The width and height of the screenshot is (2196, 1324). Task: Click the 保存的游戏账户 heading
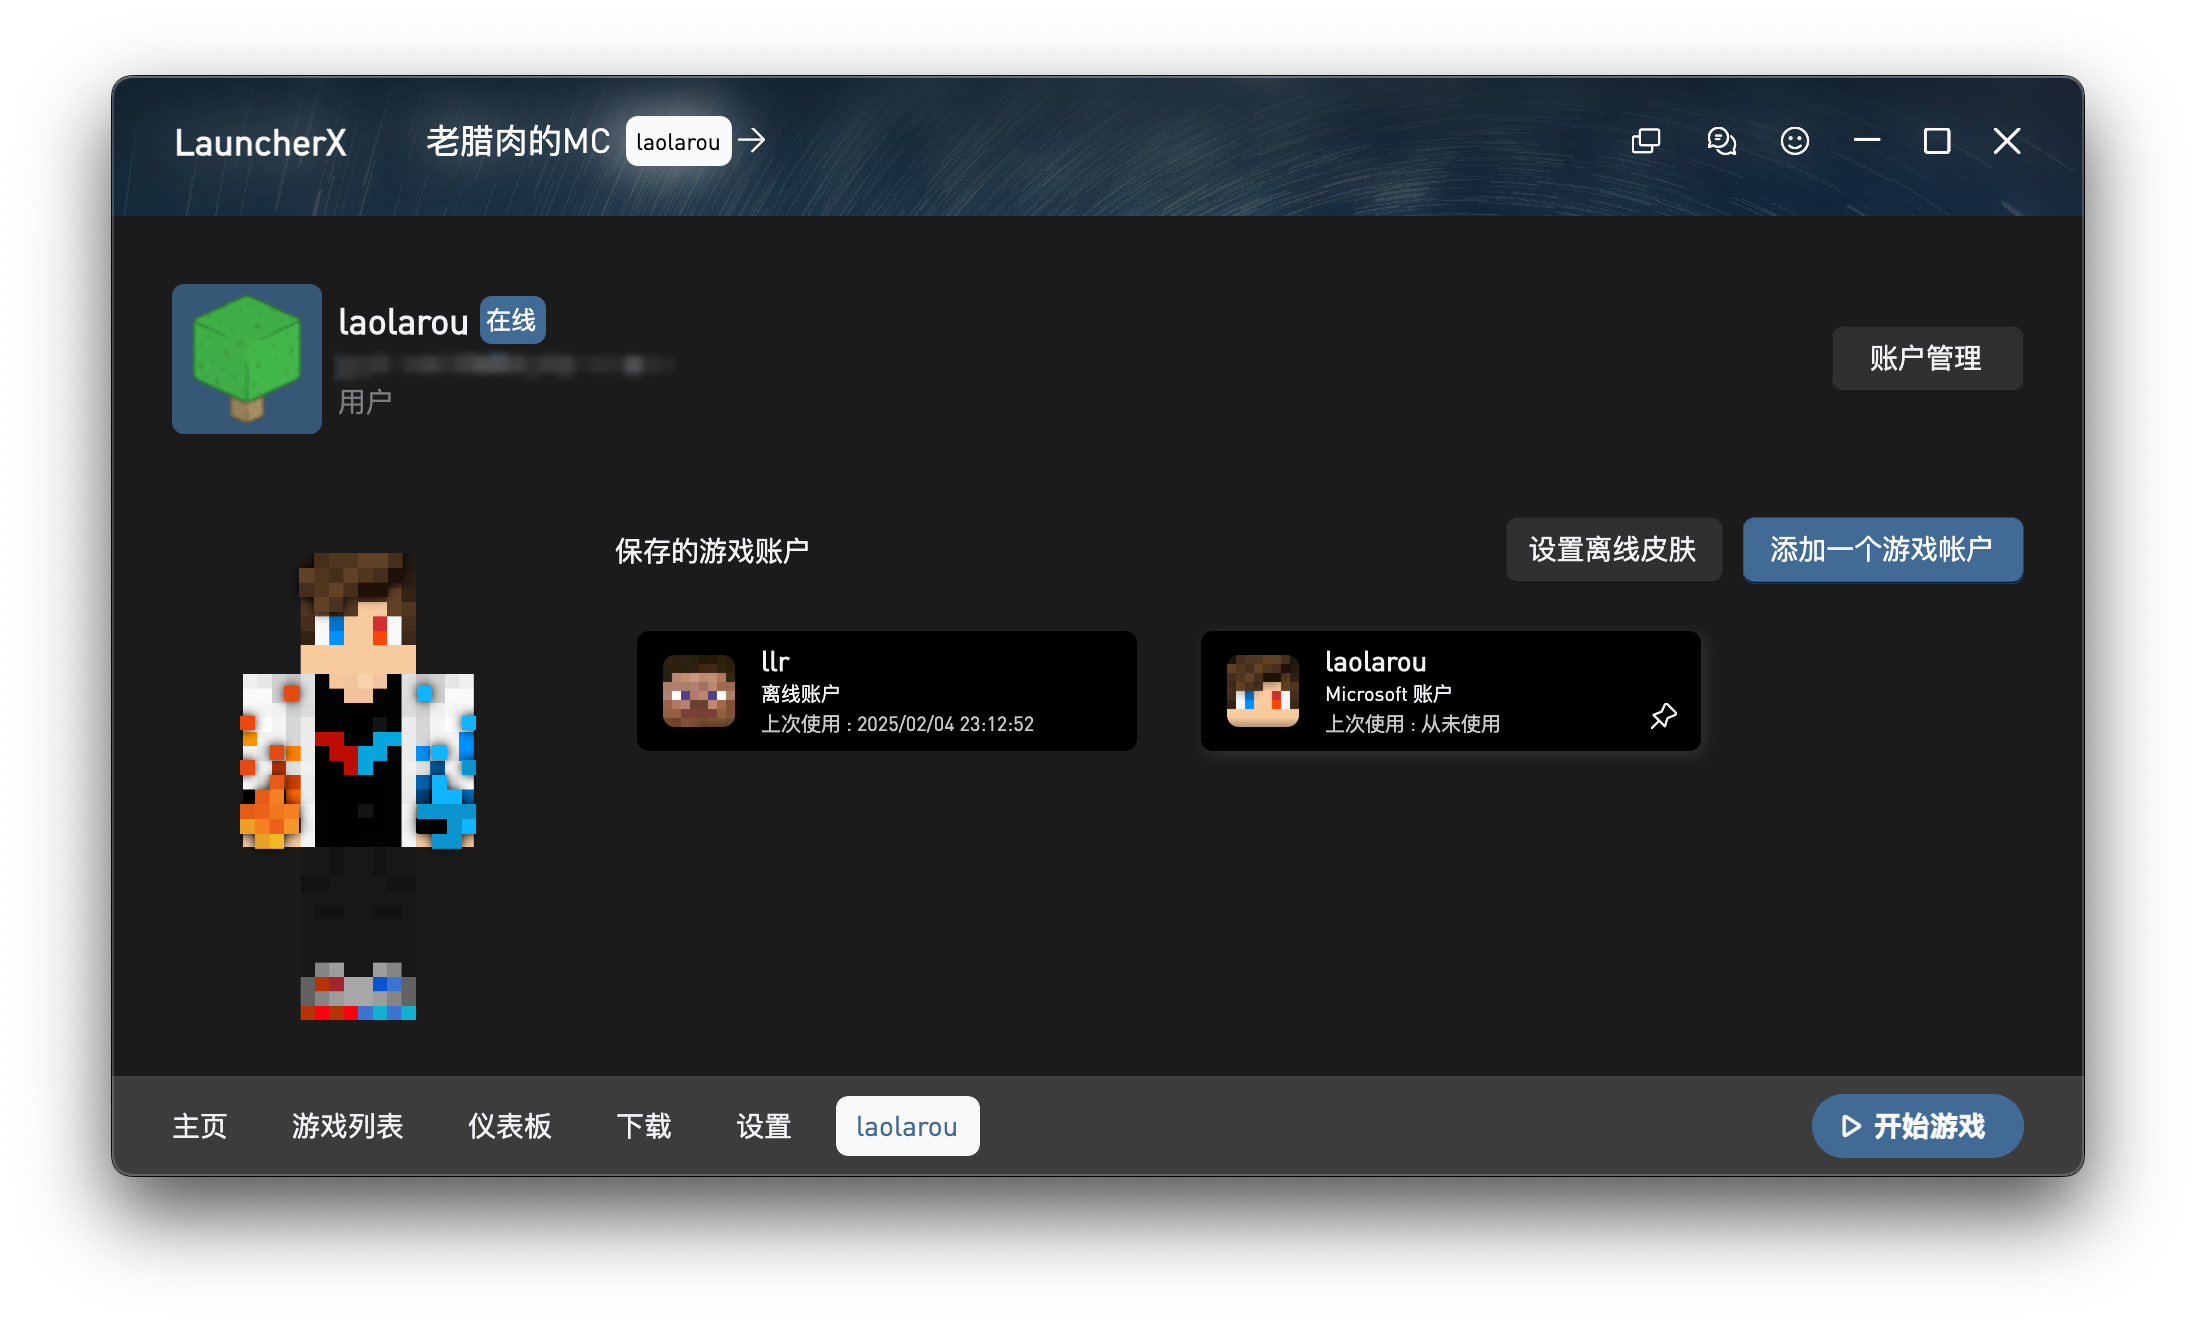click(x=711, y=551)
